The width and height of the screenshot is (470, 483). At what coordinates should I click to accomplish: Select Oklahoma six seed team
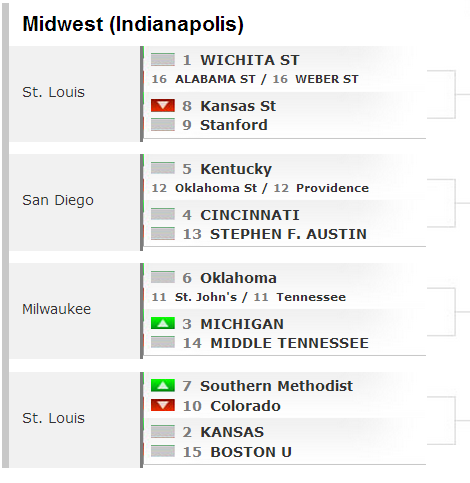(238, 278)
